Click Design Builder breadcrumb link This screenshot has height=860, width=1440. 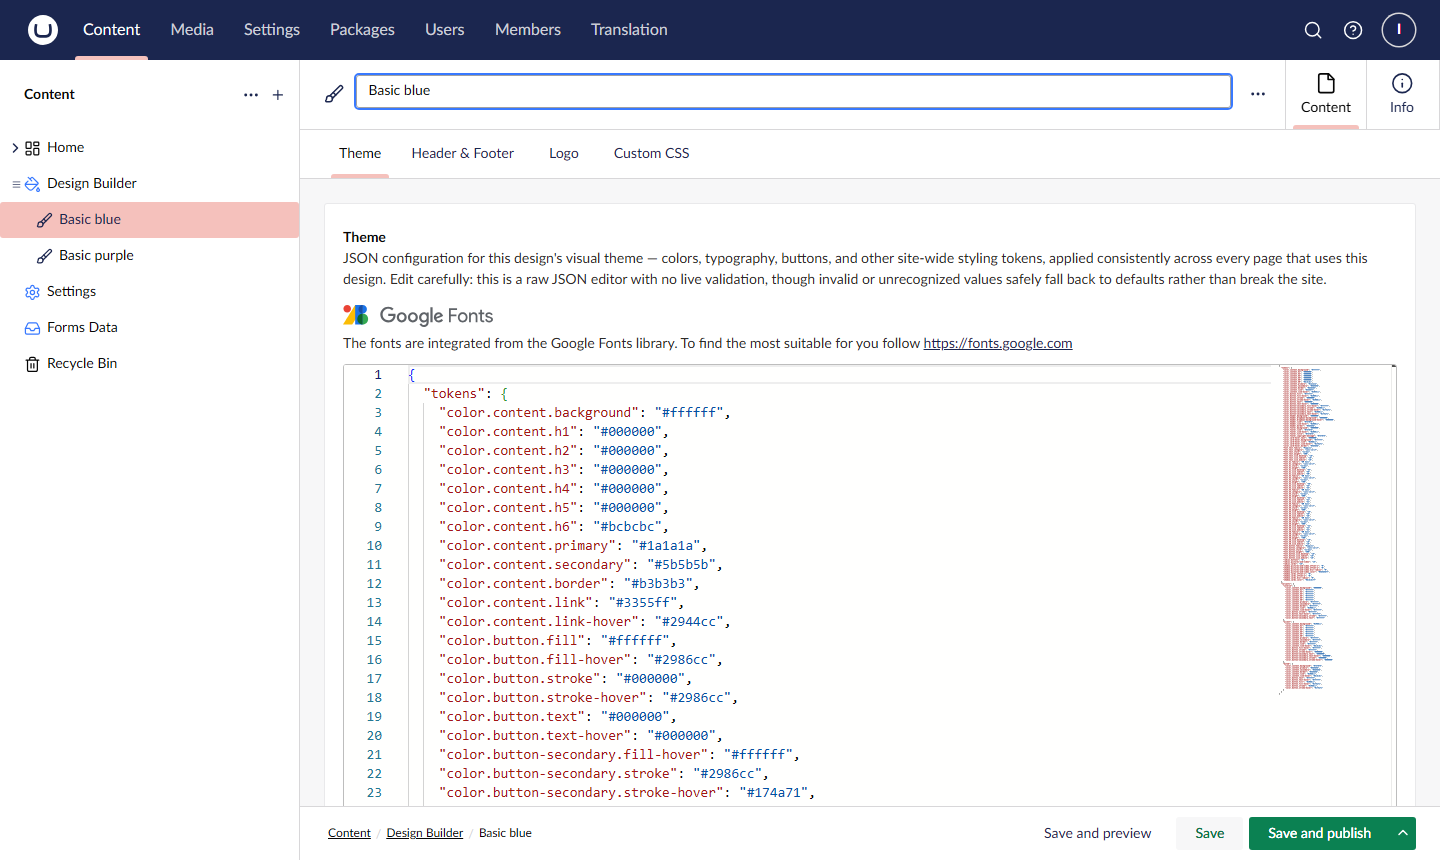(425, 833)
